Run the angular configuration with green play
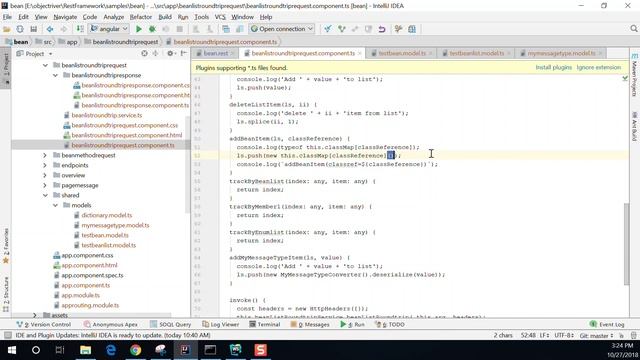 [139, 29]
